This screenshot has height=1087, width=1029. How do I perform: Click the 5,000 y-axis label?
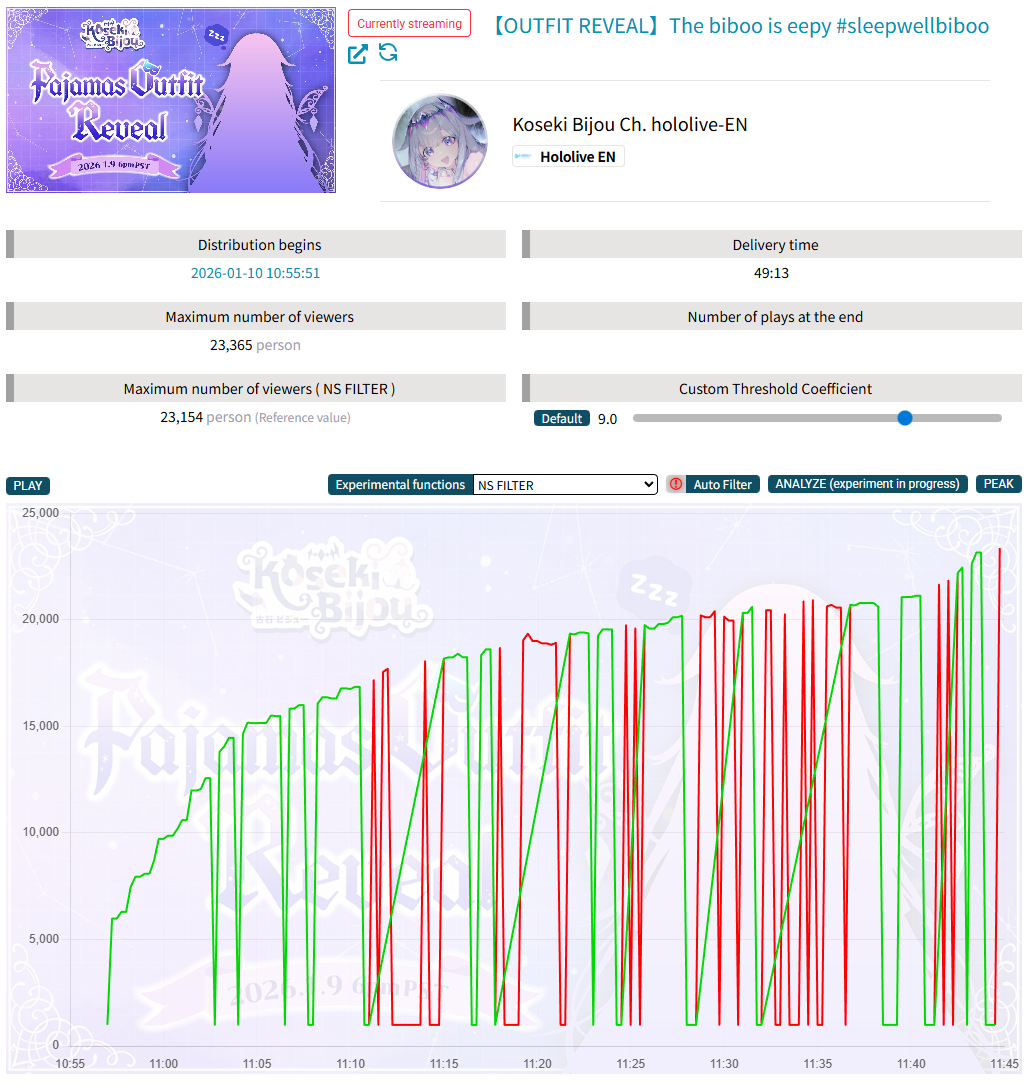44,939
